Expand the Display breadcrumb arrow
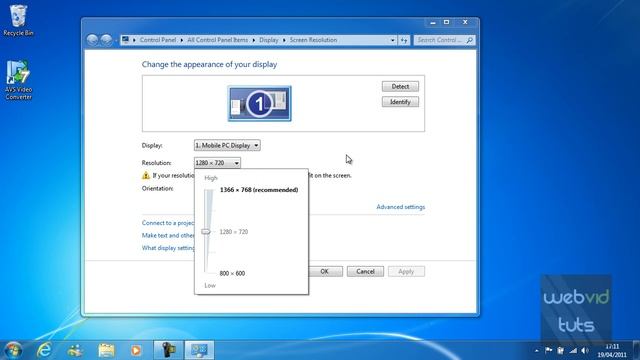Viewport: 640px width, 360px height. 284,40
